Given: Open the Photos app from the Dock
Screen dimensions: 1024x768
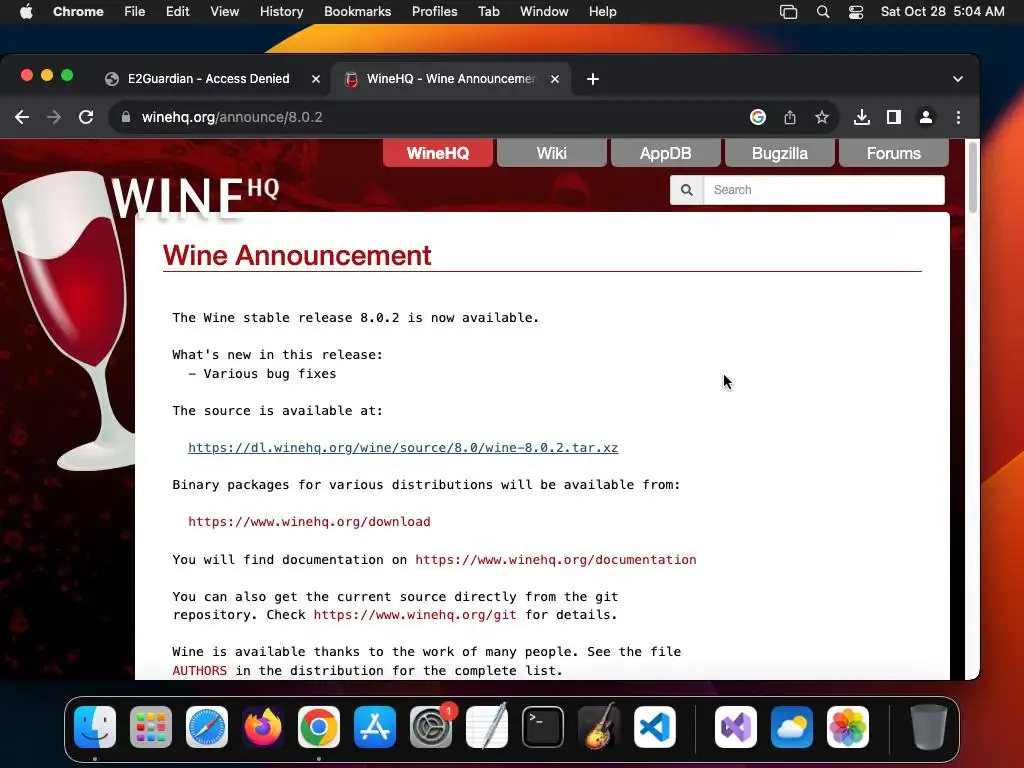Looking at the screenshot, I should pyautogui.click(x=848, y=727).
